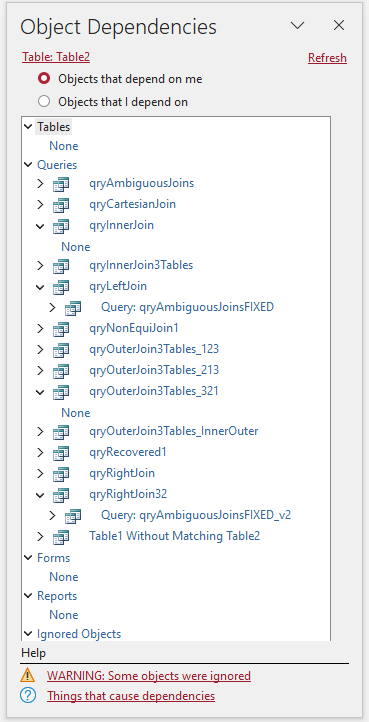Click None under qryOuterJoin3Tables_321

click(x=76, y=413)
